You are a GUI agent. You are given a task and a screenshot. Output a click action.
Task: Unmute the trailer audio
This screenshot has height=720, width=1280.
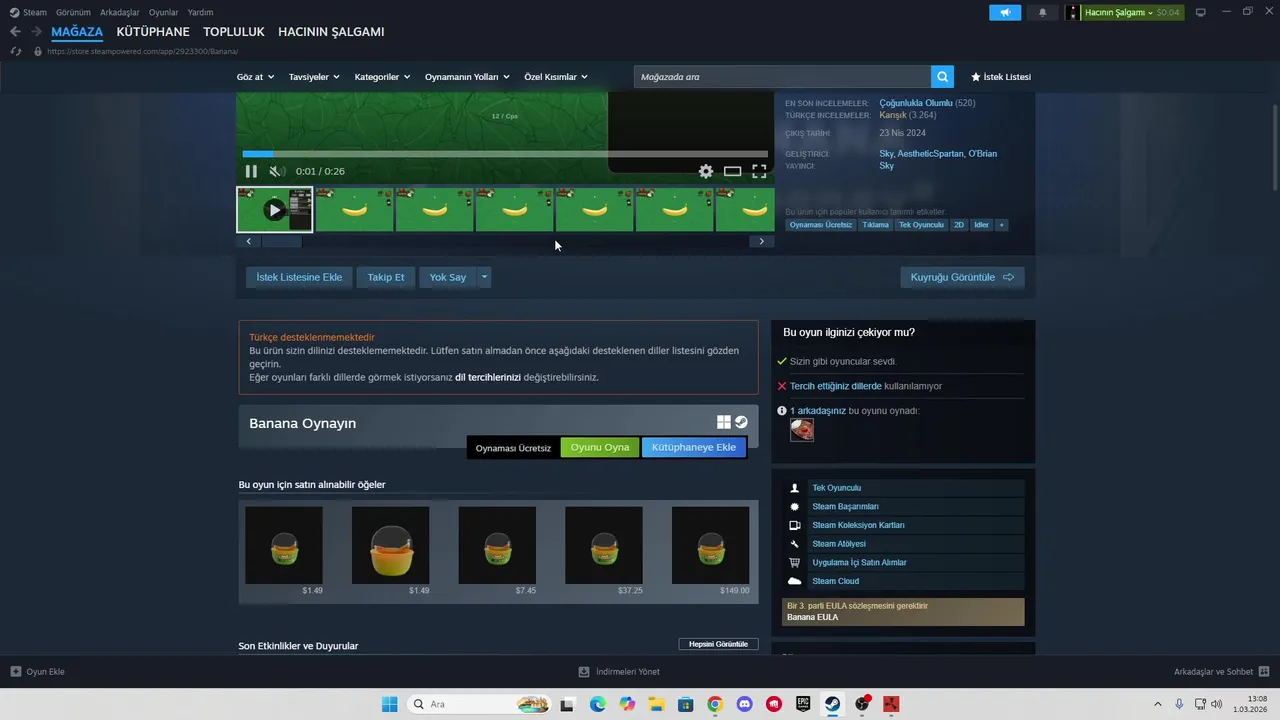click(x=277, y=171)
